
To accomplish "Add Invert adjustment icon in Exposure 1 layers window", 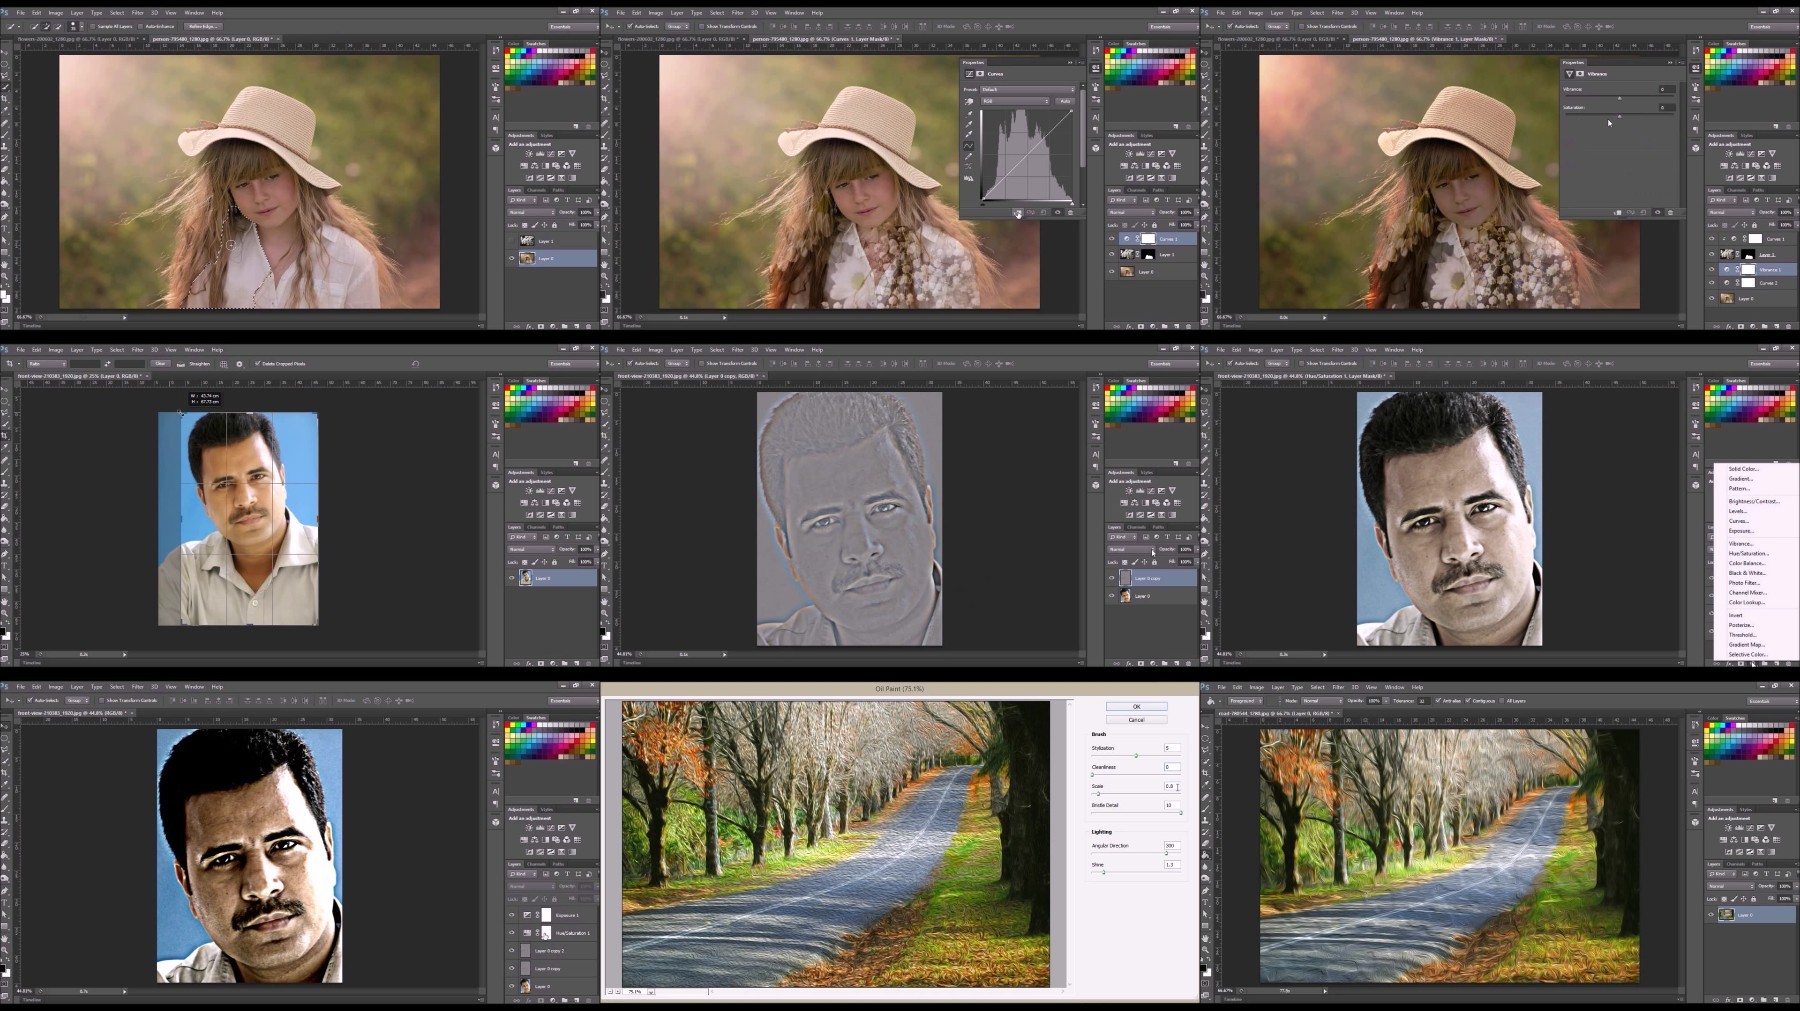I will pyautogui.click(x=529, y=851).
